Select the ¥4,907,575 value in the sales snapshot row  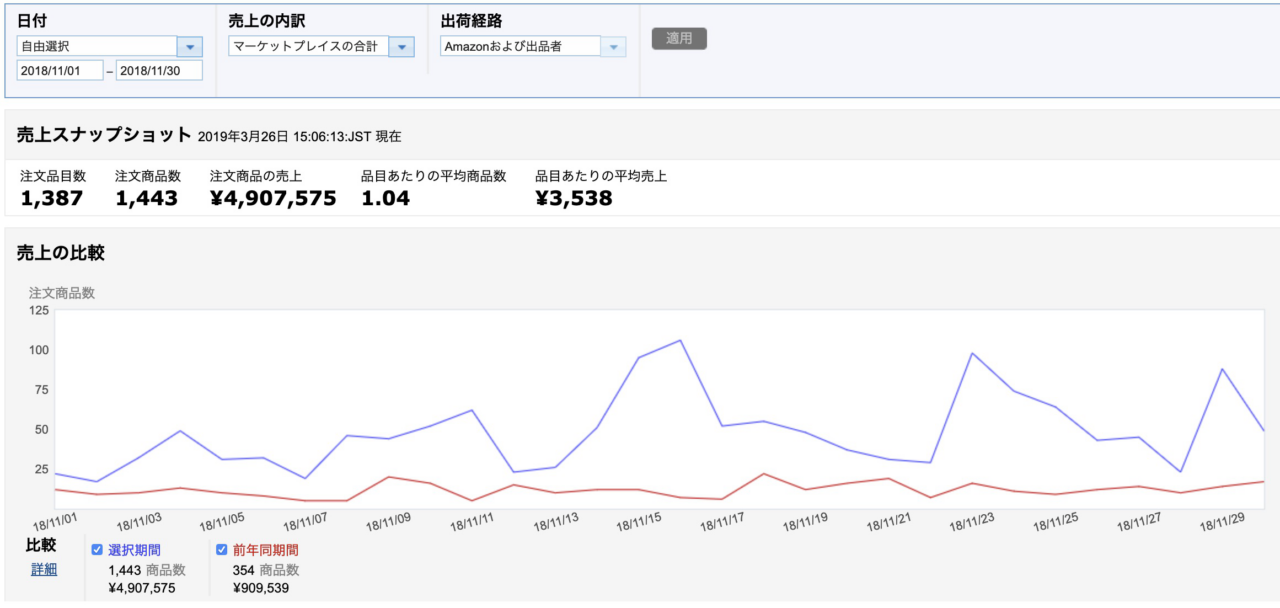(273, 198)
